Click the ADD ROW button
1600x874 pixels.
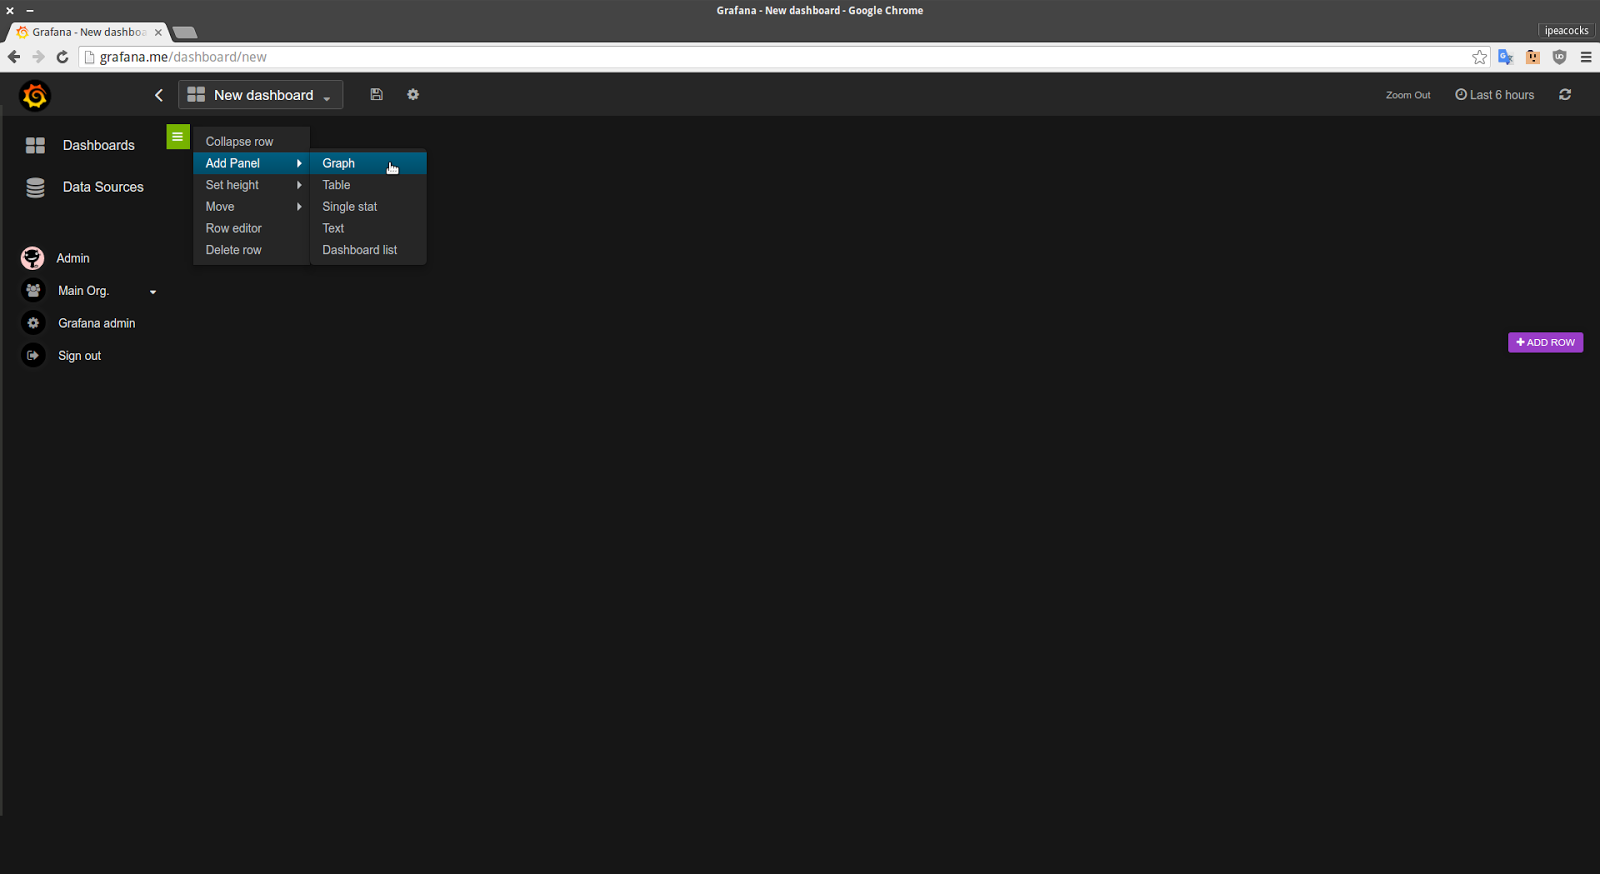click(1545, 342)
